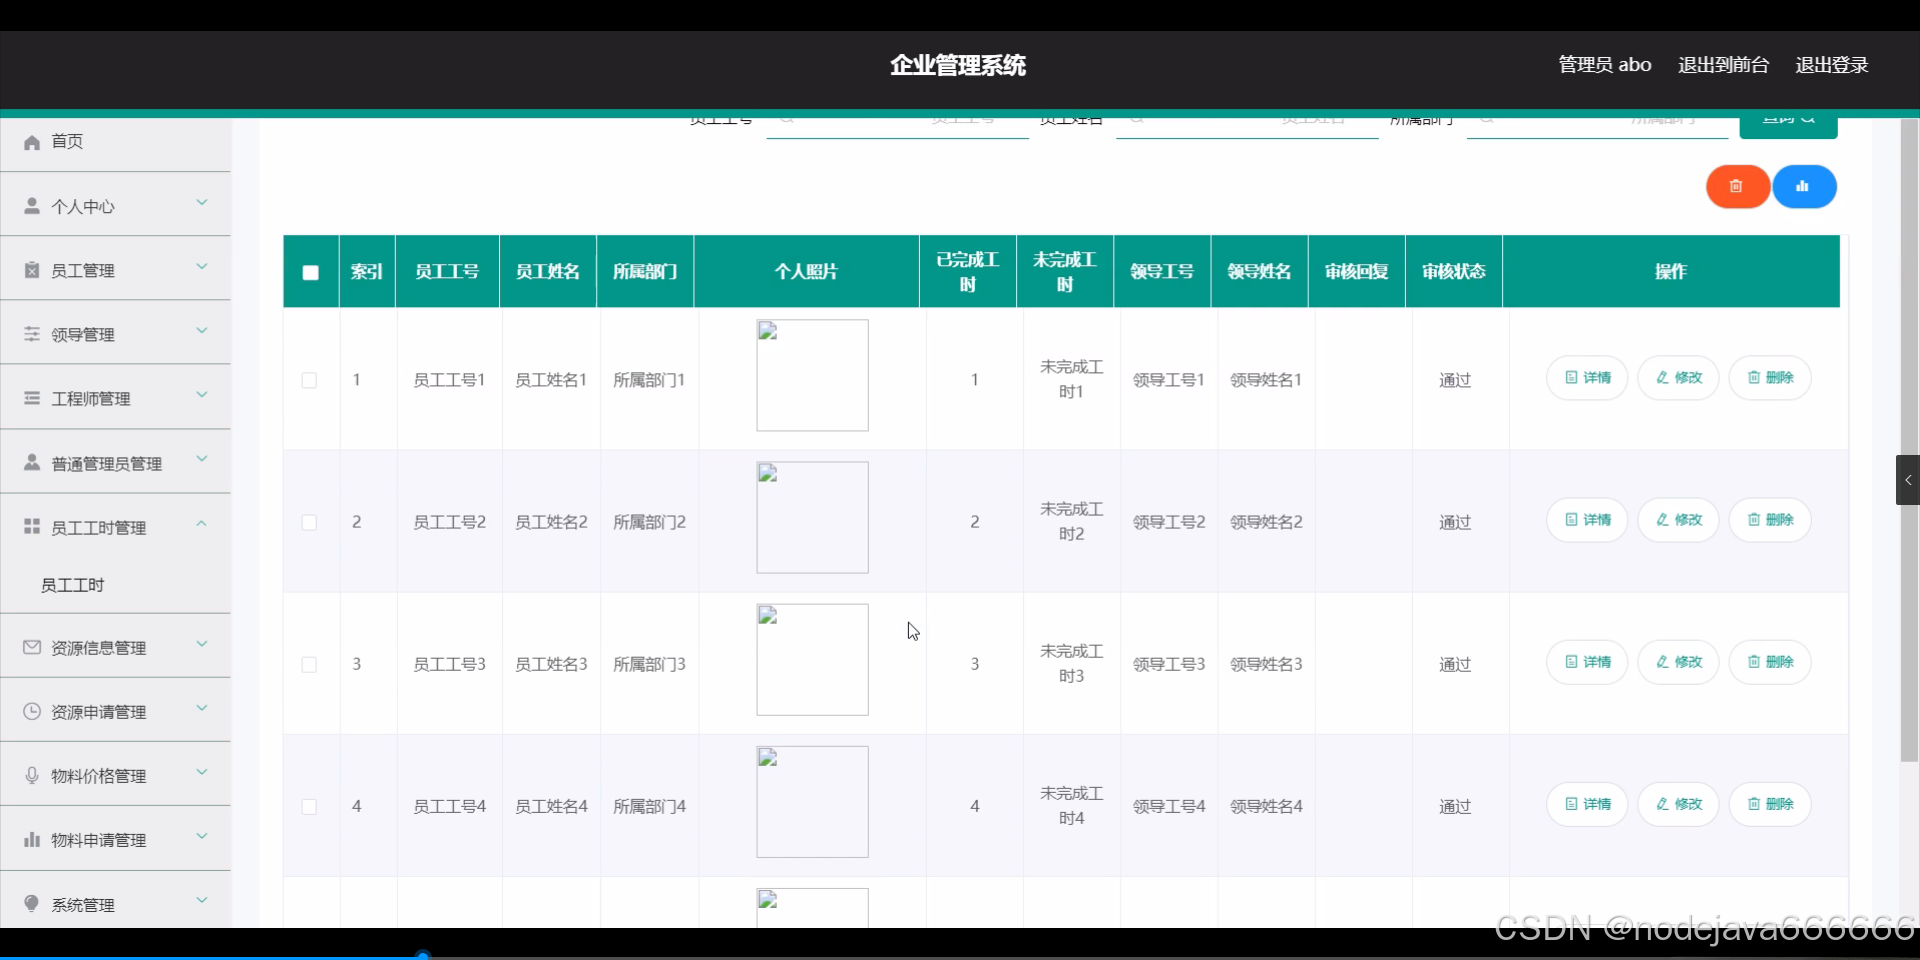Click the clipboard icon beside 员工管理
1920x960 pixels.
pyautogui.click(x=32, y=270)
